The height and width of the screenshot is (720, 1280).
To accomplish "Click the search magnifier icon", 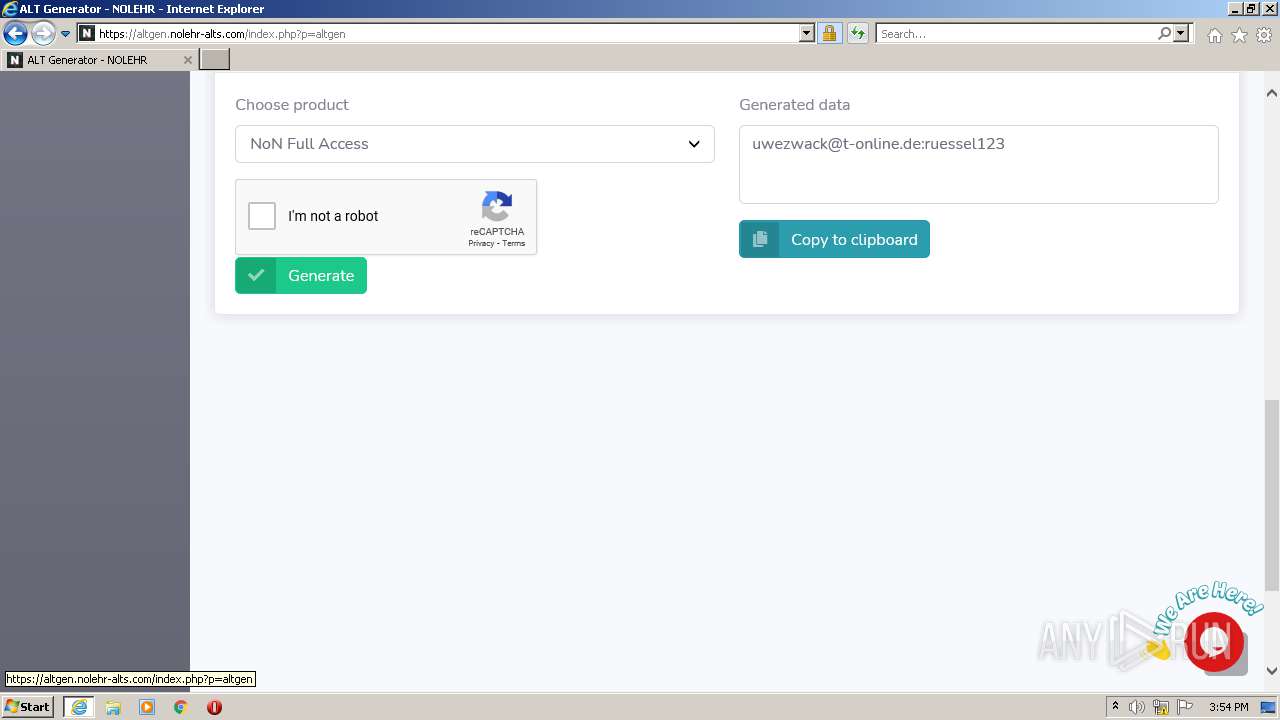I will tap(1164, 34).
